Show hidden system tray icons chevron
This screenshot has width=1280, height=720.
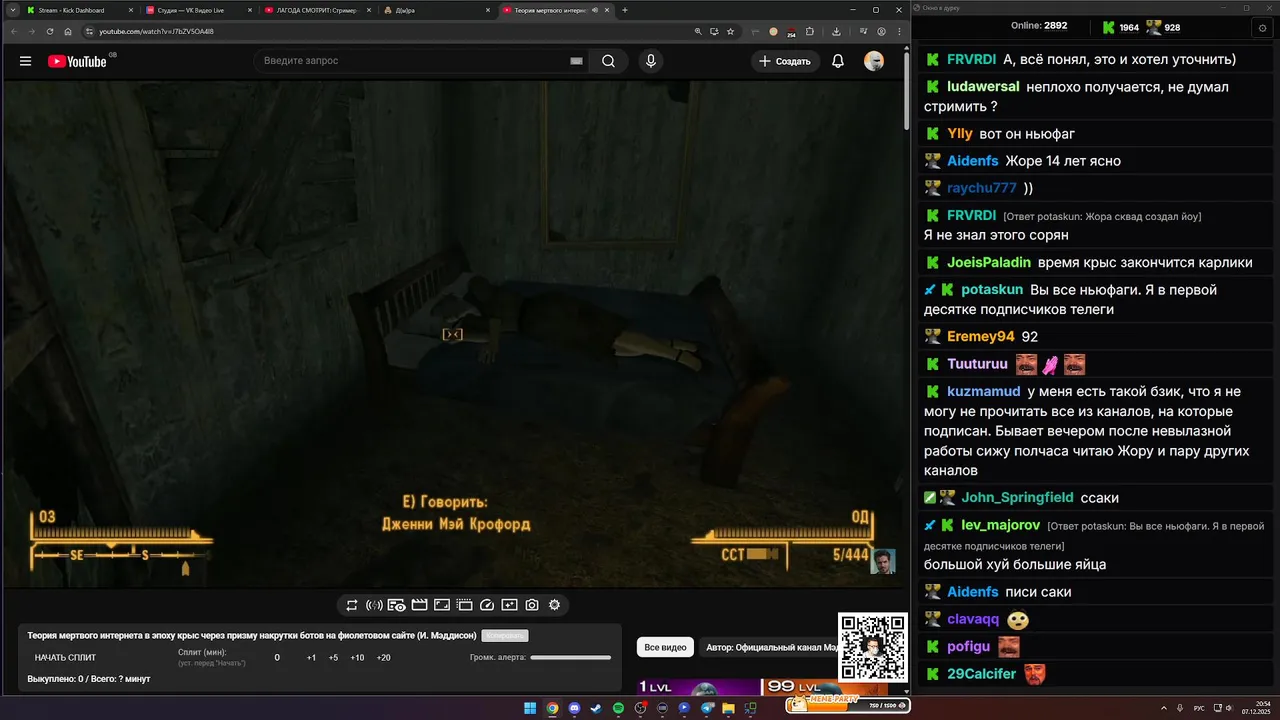(1163, 708)
